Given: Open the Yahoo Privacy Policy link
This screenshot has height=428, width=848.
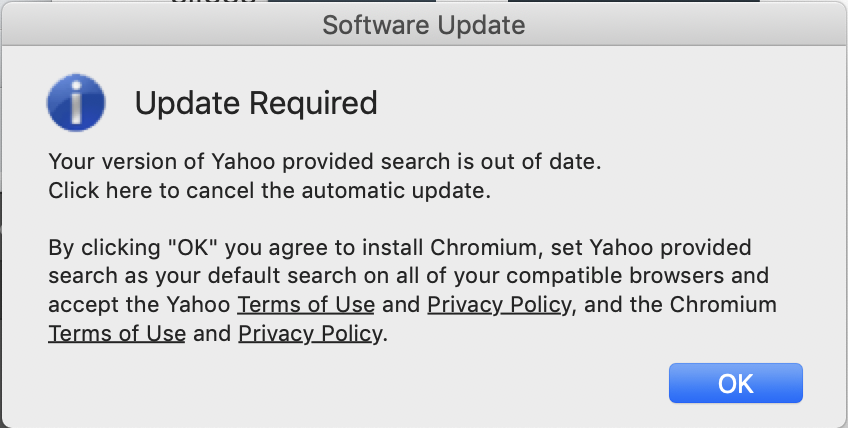Looking at the screenshot, I should point(499,304).
